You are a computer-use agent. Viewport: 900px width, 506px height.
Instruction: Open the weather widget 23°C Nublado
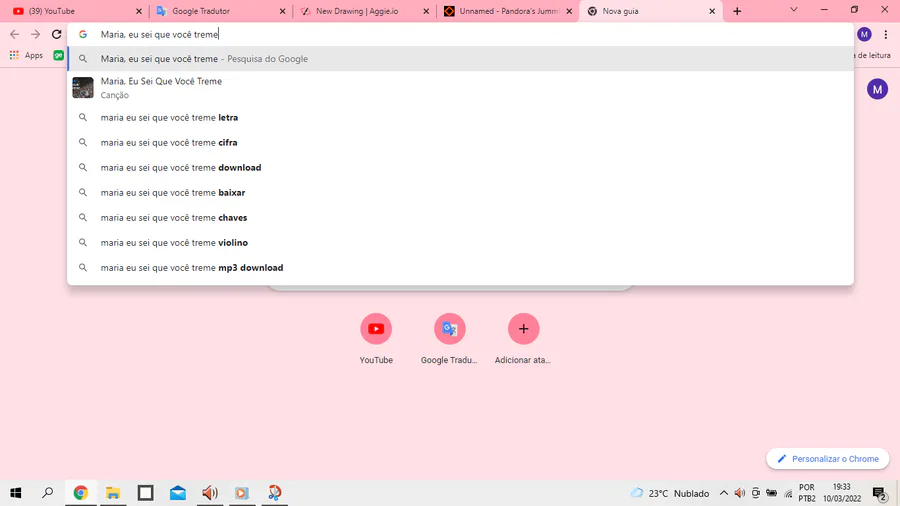[669, 493]
